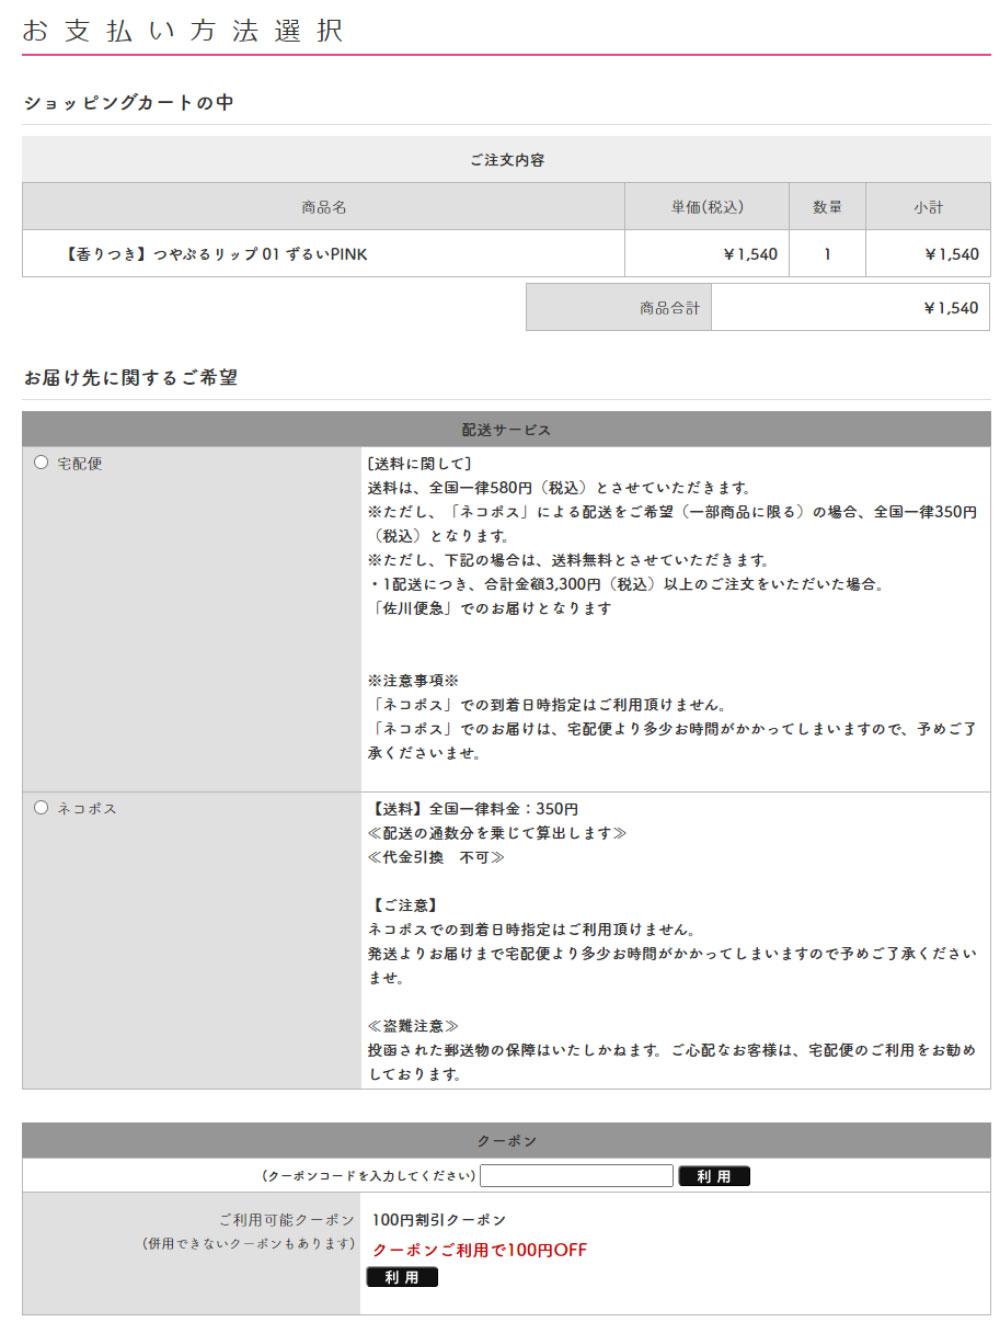Viewport: 1000px width, 1322px height.
Task: Click the 商品名 column header
Action: (x=323, y=207)
